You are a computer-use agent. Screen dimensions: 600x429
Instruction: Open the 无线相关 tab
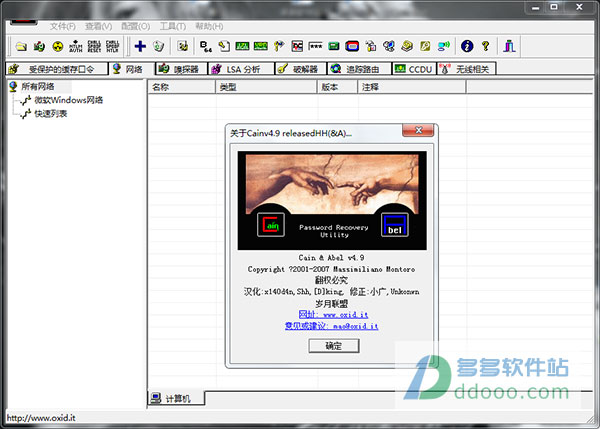click(x=466, y=69)
